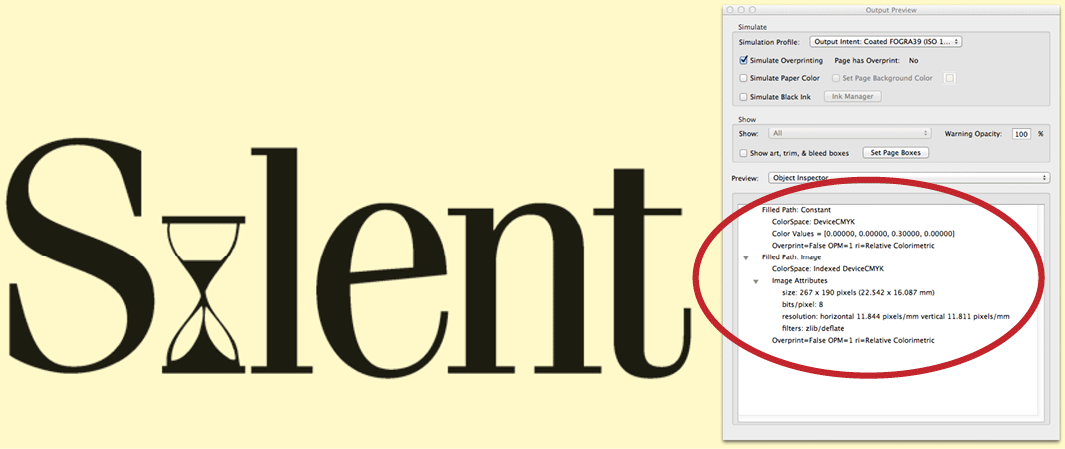Image resolution: width=1065 pixels, height=449 pixels.
Task: Select the resolution horizontal 11.844 row
Action: pyautogui.click(x=895, y=316)
